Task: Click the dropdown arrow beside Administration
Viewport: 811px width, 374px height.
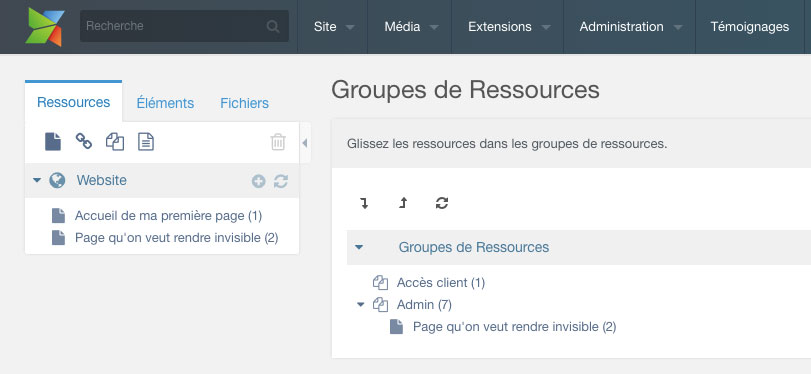Action: coord(678,27)
